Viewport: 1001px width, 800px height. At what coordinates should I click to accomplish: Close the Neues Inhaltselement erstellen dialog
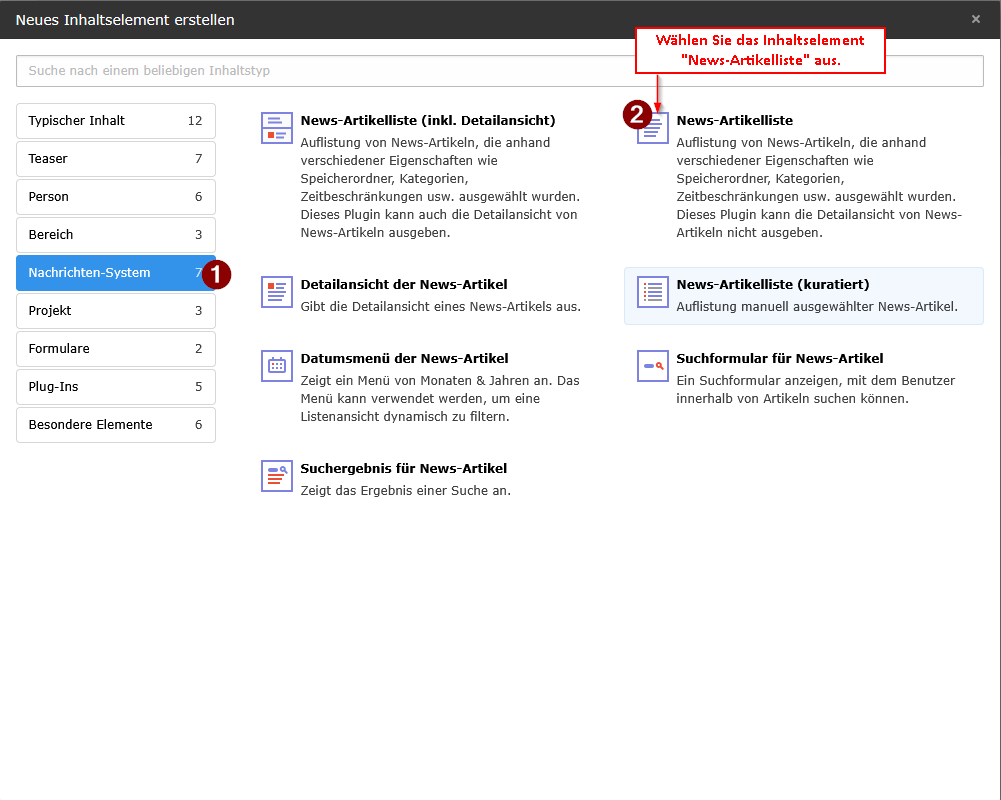(975, 18)
